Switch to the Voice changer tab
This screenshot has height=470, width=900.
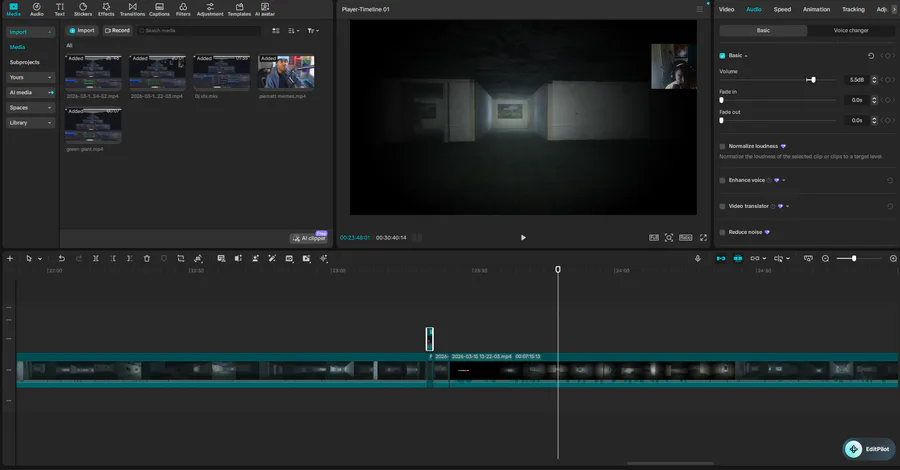[x=851, y=31]
